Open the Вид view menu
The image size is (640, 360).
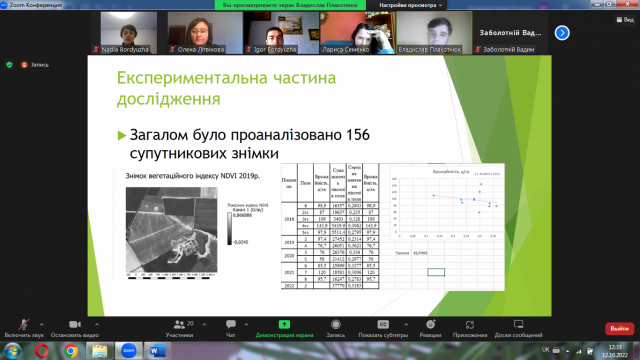[625, 19]
